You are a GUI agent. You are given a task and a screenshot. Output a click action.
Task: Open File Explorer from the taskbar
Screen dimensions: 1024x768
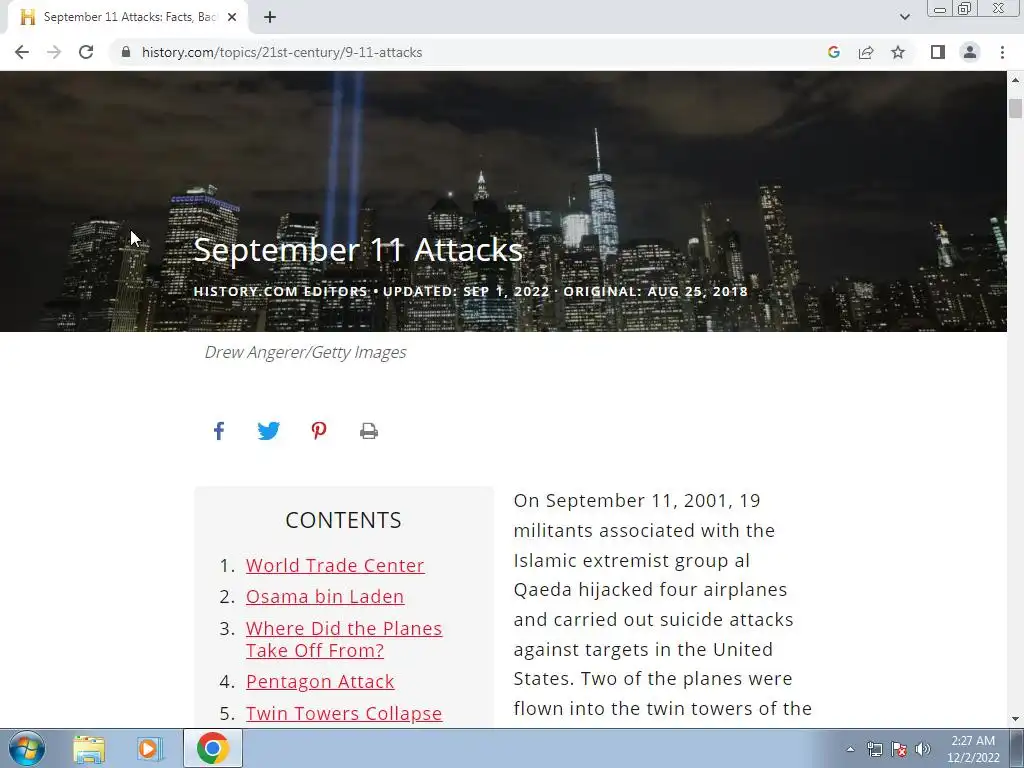(x=89, y=748)
